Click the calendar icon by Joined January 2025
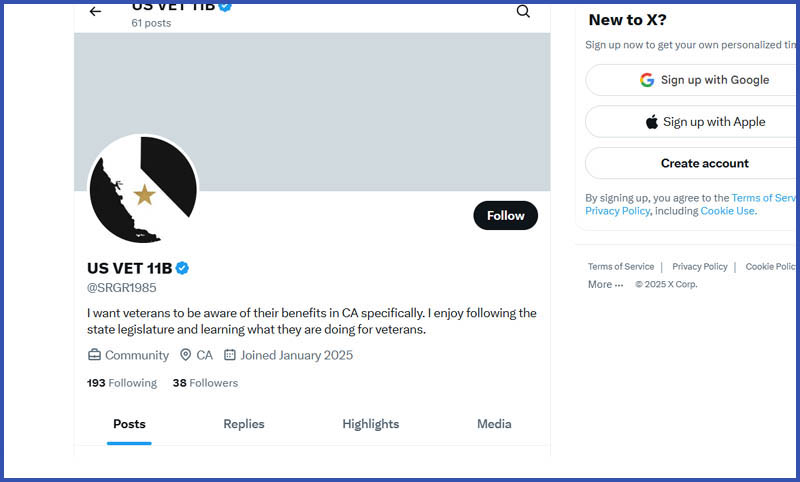This screenshot has width=800, height=482. coord(230,354)
